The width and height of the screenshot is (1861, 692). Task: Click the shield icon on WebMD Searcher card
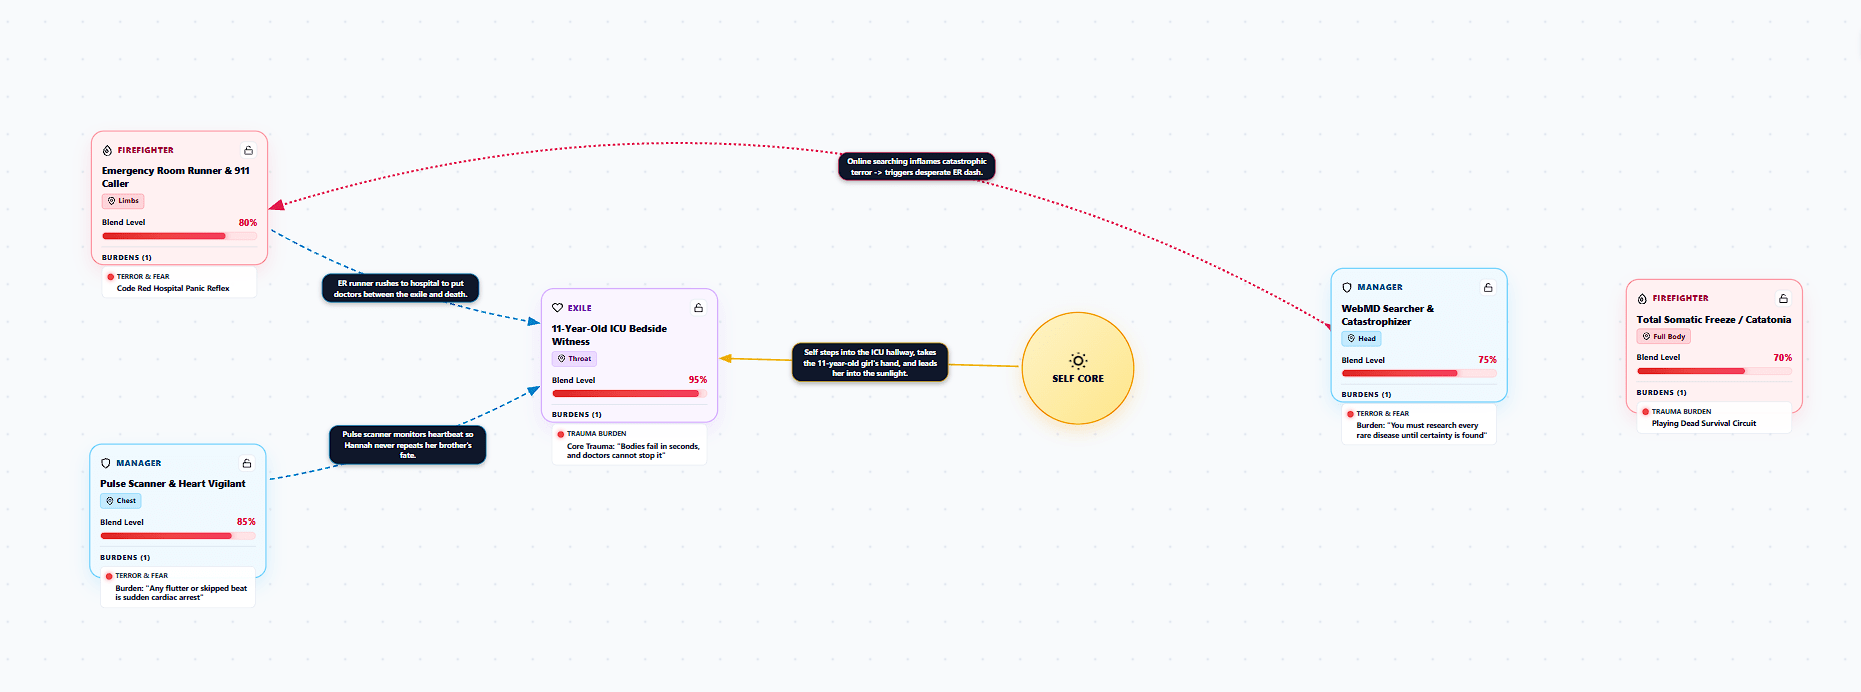pos(1347,287)
